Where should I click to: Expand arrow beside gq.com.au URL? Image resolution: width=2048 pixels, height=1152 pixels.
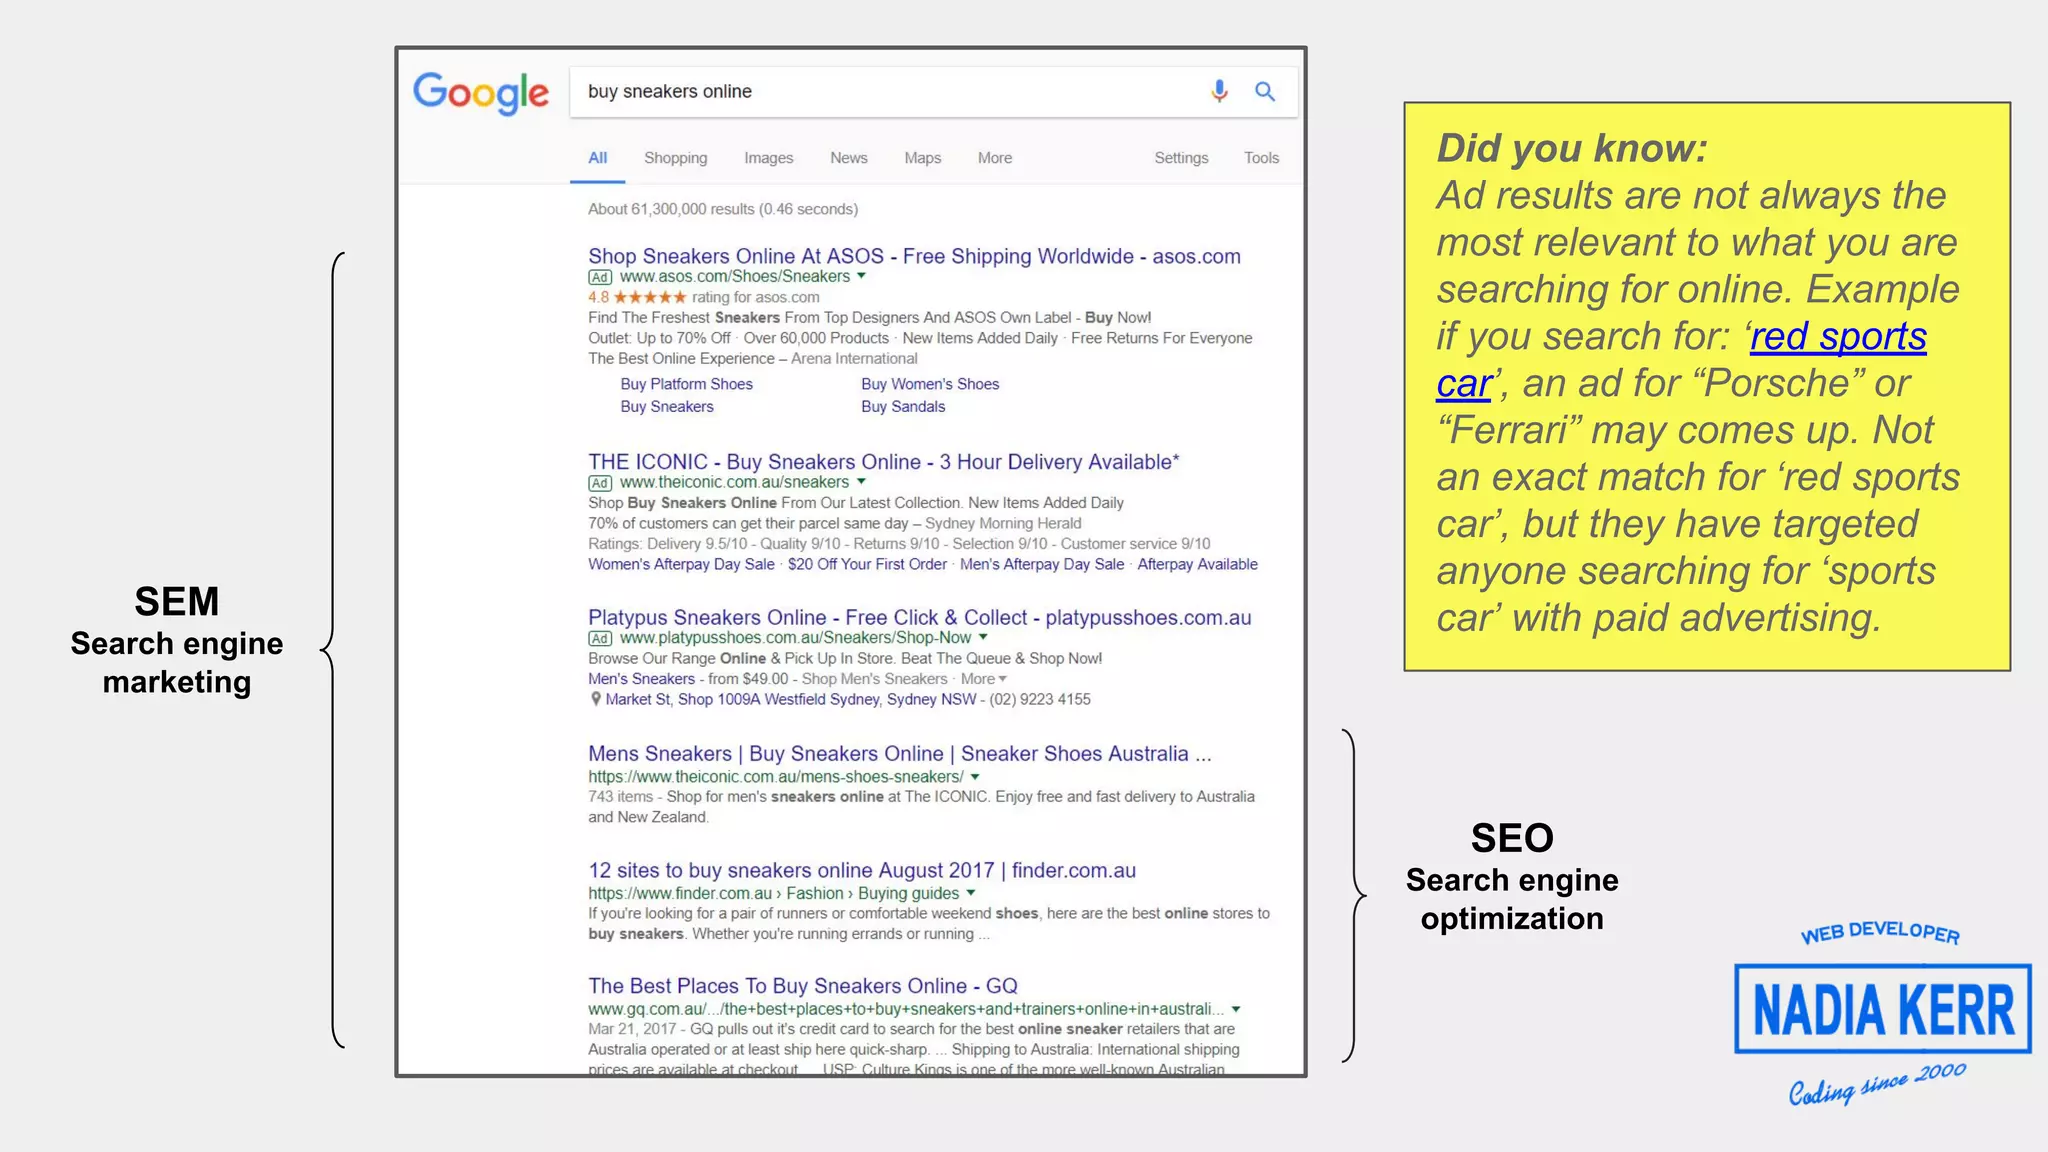tap(1236, 1009)
